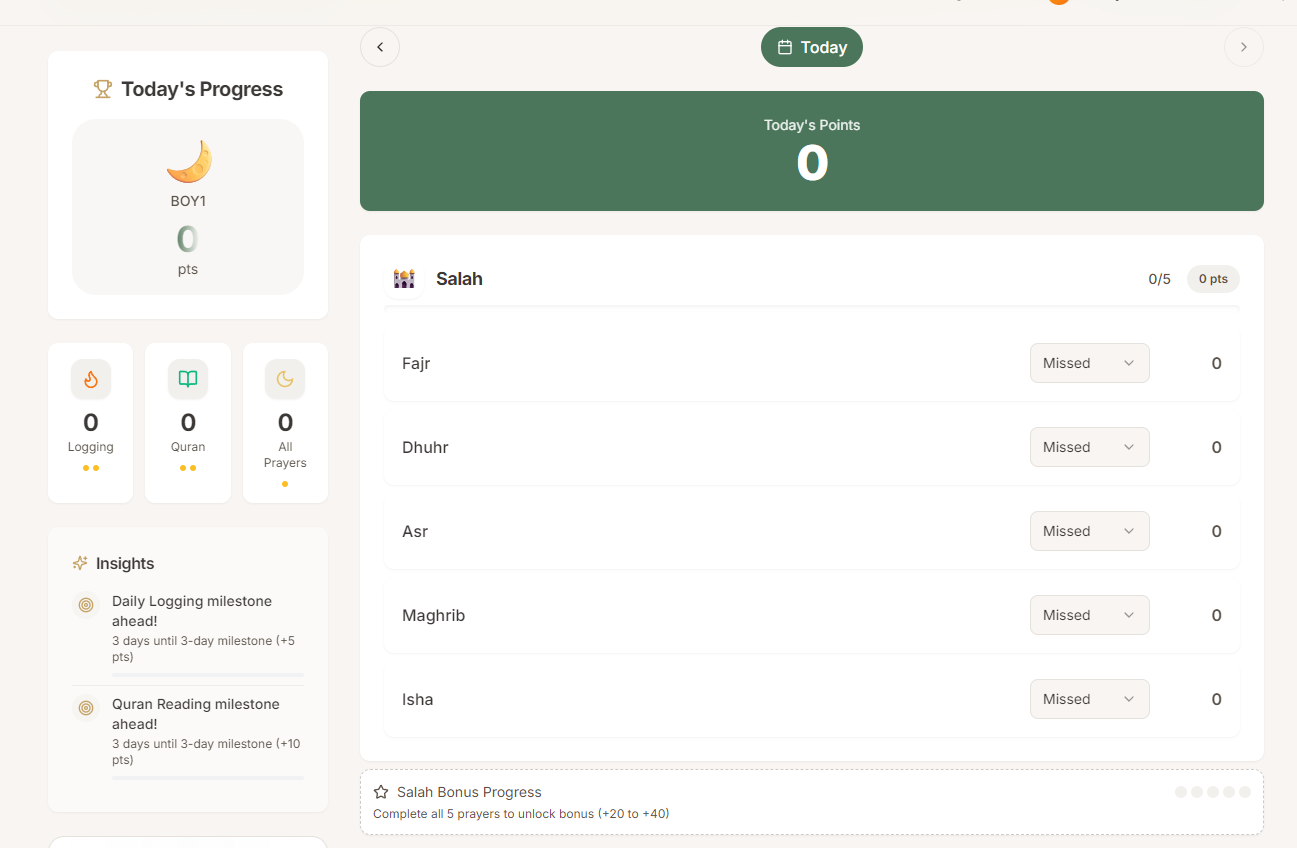The height and width of the screenshot is (848, 1297).
Task: Click the mosque icon beside Salah
Action: click(x=404, y=279)
